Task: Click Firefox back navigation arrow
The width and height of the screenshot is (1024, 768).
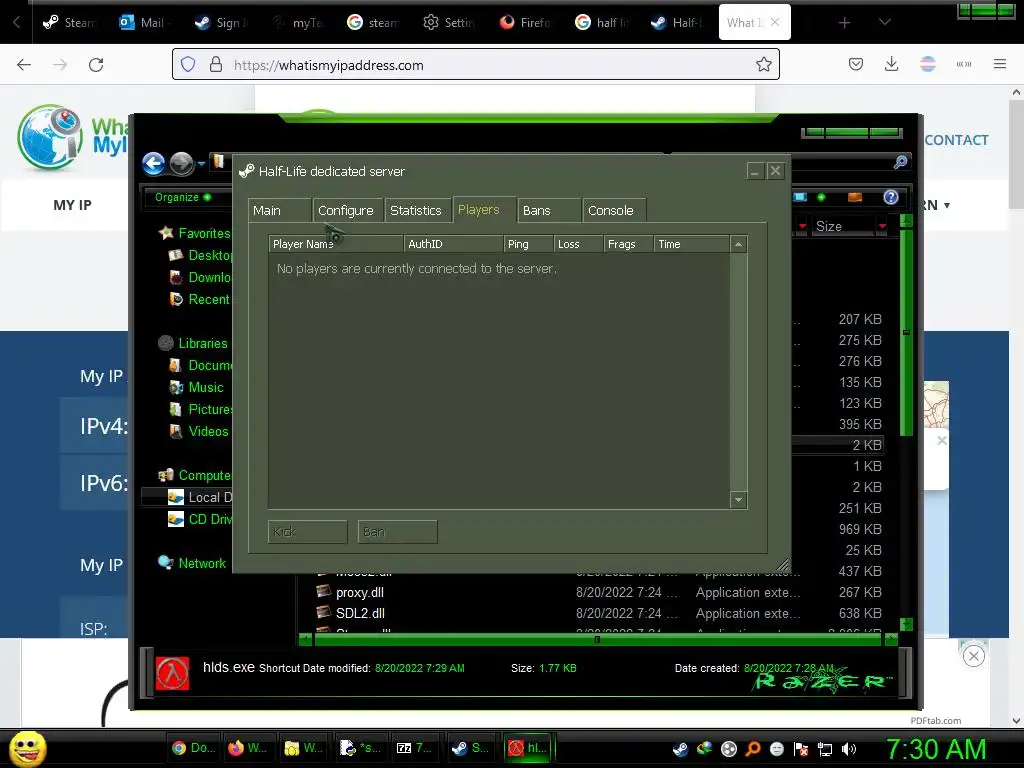Action: (x=24, y=65)
